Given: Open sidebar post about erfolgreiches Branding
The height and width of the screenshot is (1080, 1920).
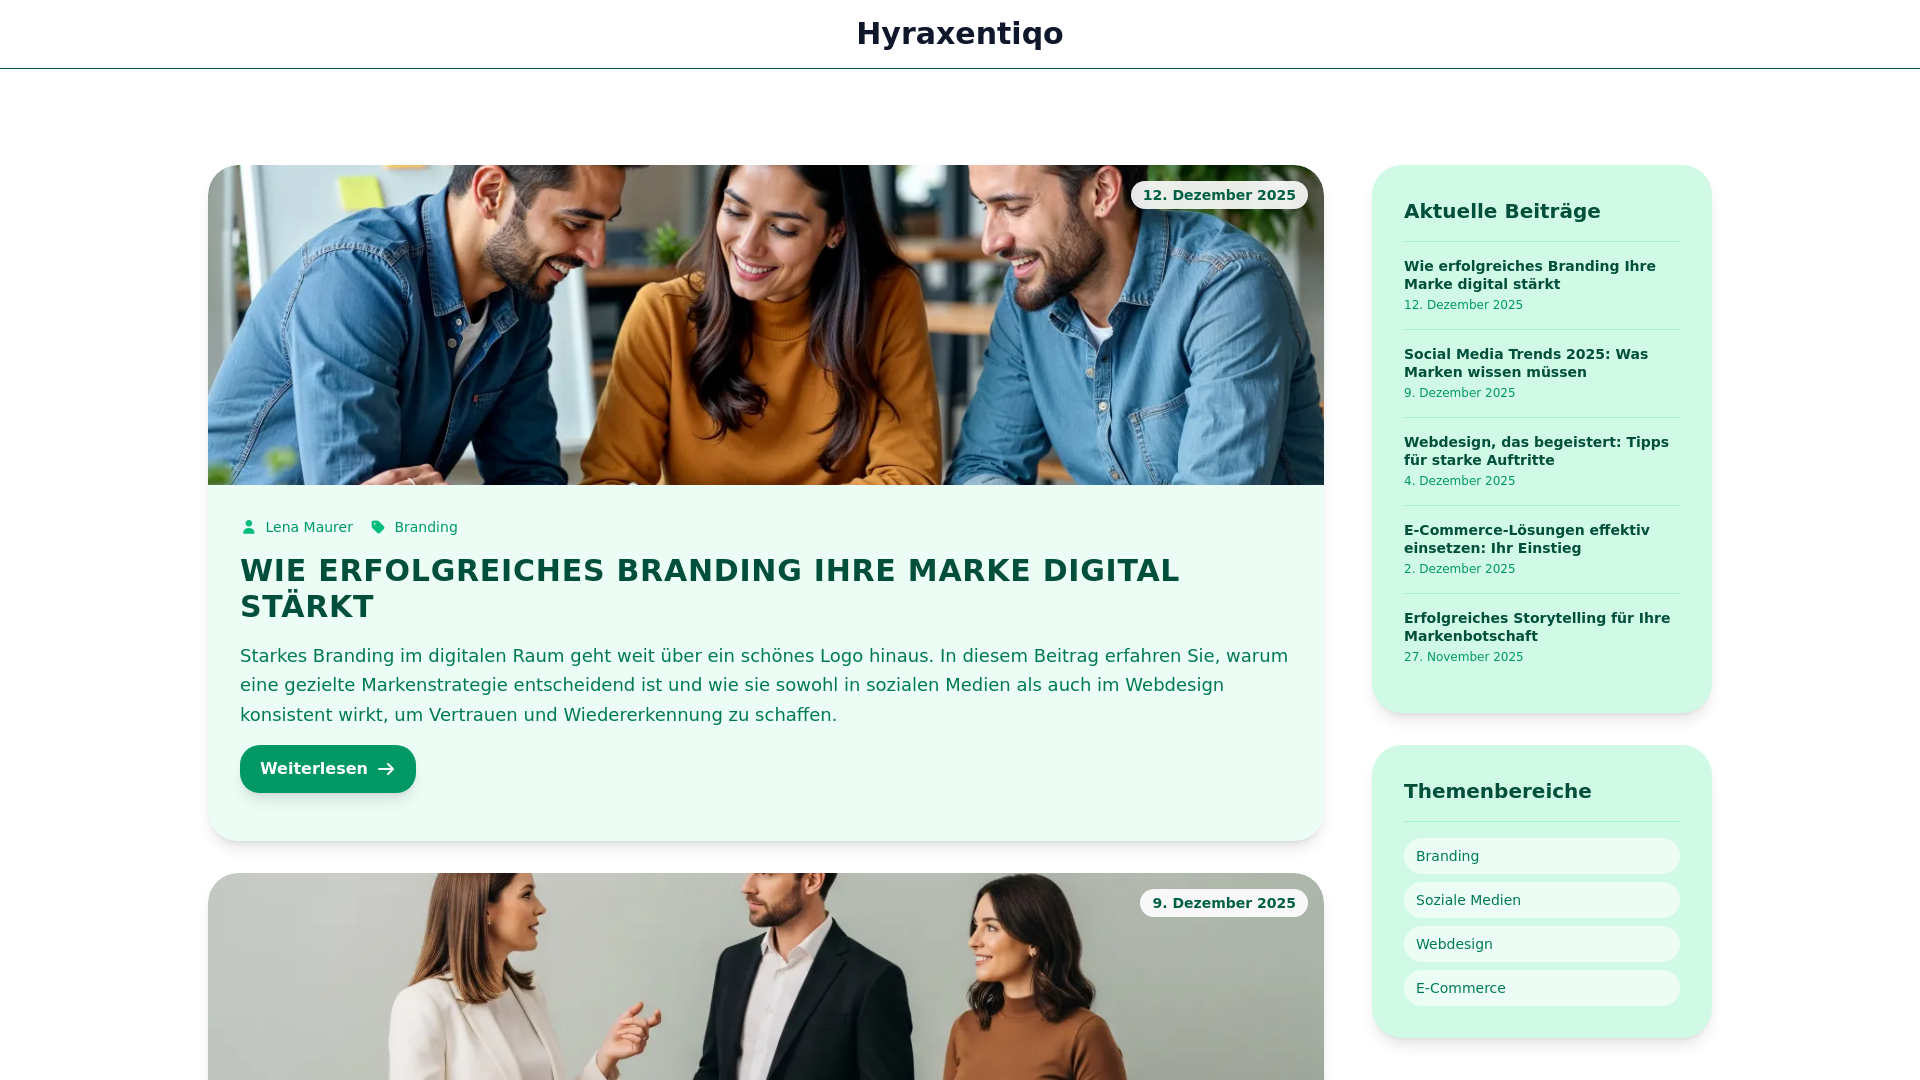Looking at the screenshot, I should coord(1530,275).
